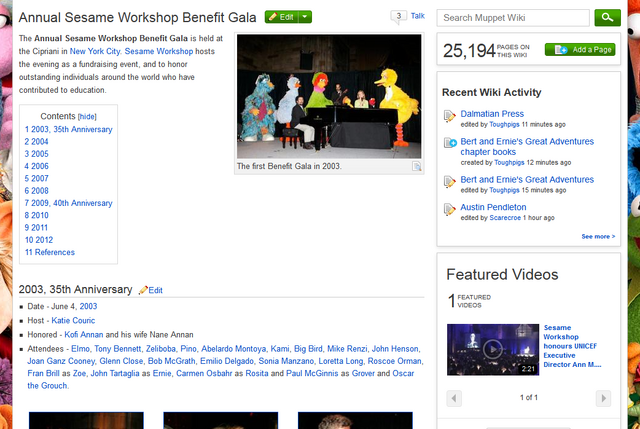Screen dimensions: 640x429
Task: Open the 2003 year link in Date
Action: (x=88, y=307)
